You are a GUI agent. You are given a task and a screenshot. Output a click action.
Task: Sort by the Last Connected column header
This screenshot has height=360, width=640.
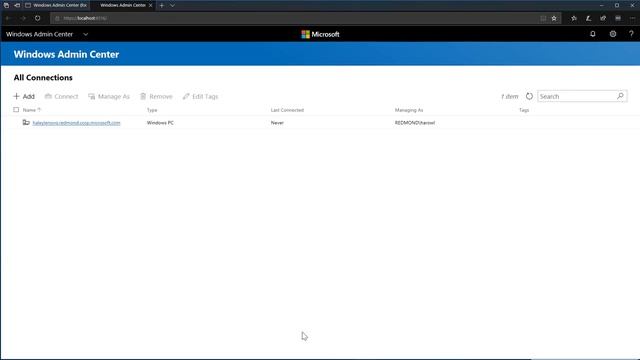[287, 110]
